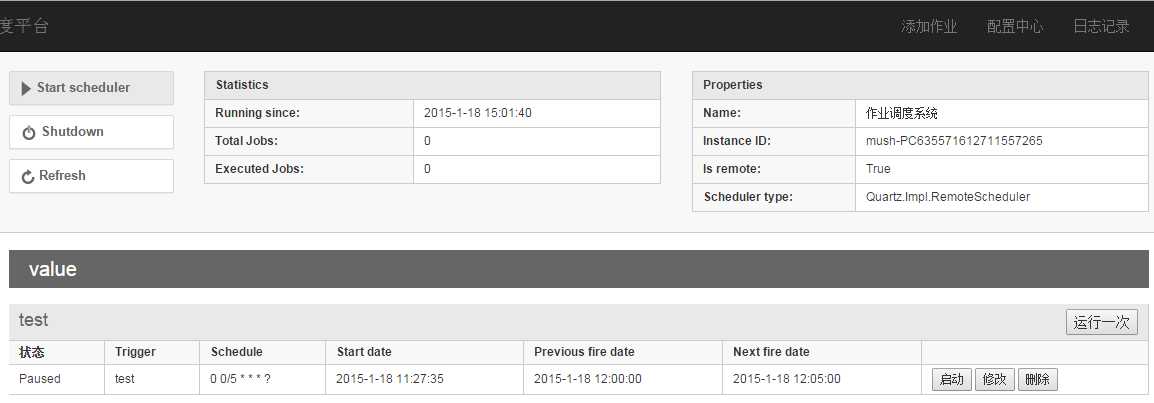
Task: Click 修改 to edit the trigger
Action: pyautogui.click(x=995, y=380)
